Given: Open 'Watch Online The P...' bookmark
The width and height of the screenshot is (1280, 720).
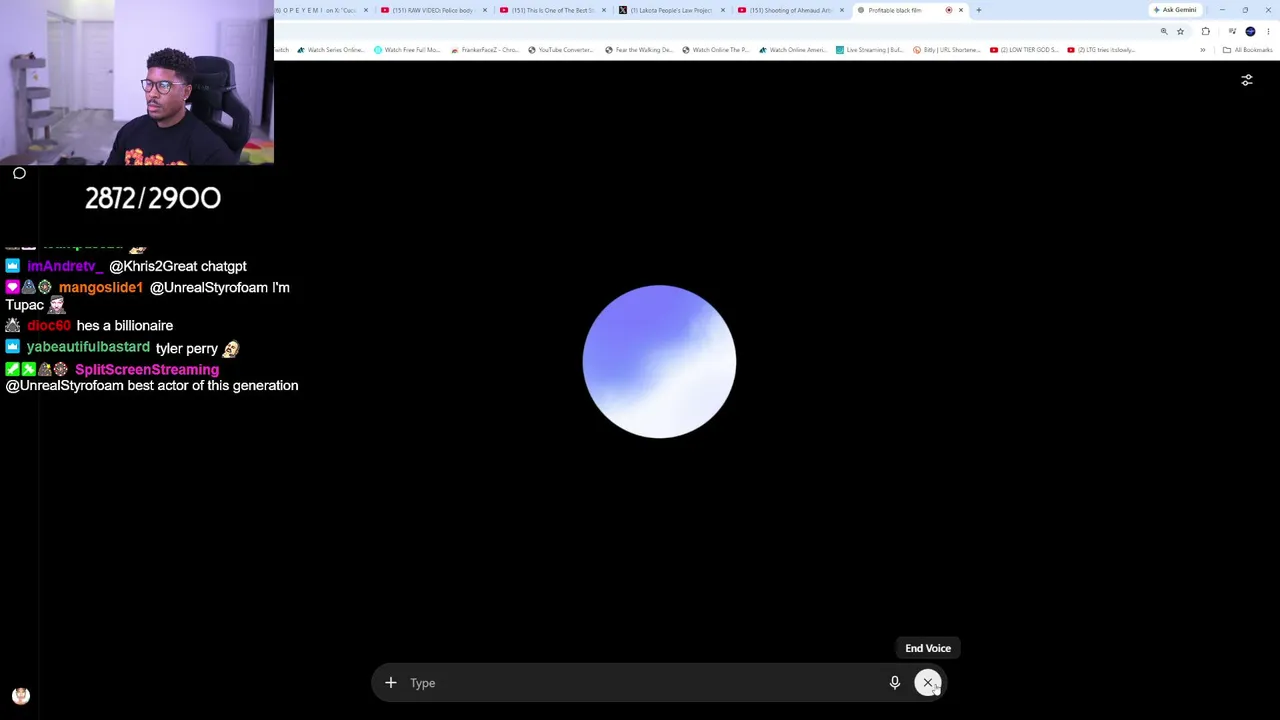Looking at the screenshot, I should click(x=715, y=50).
